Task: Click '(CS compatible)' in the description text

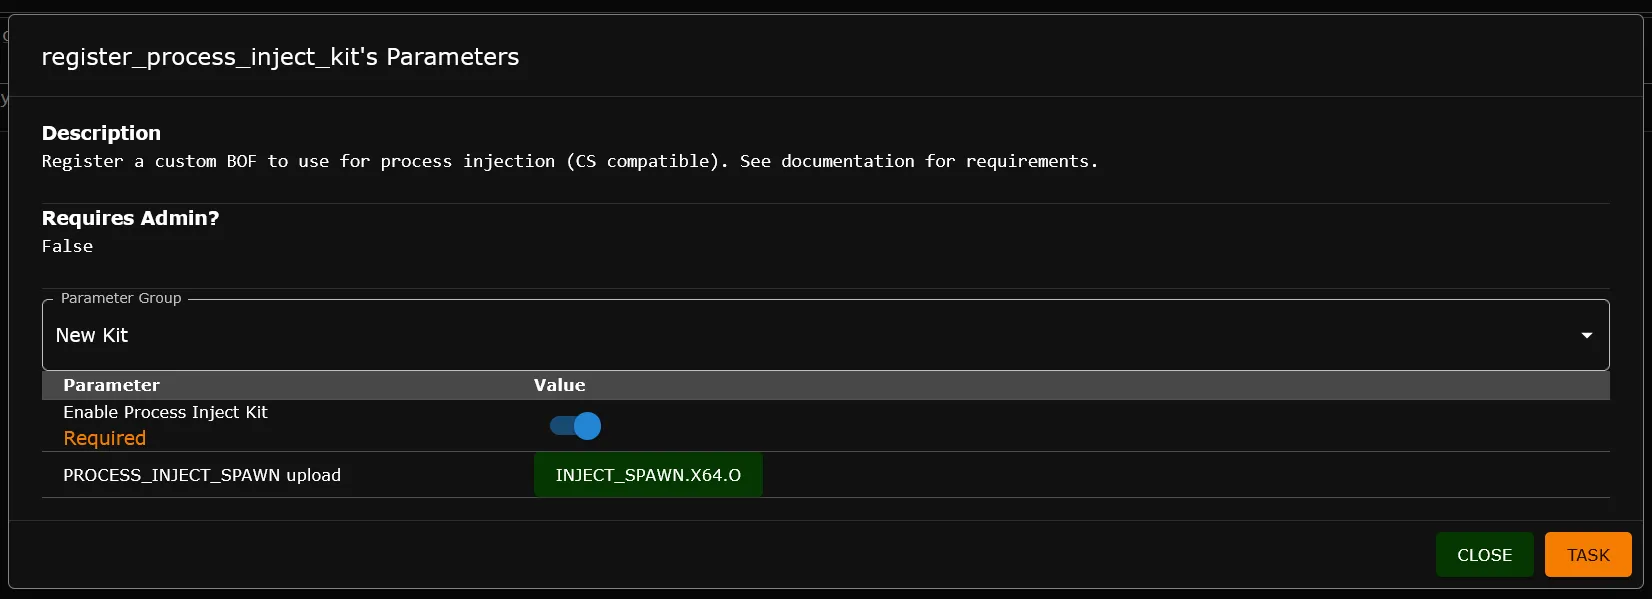Action: tap(647, 161)
